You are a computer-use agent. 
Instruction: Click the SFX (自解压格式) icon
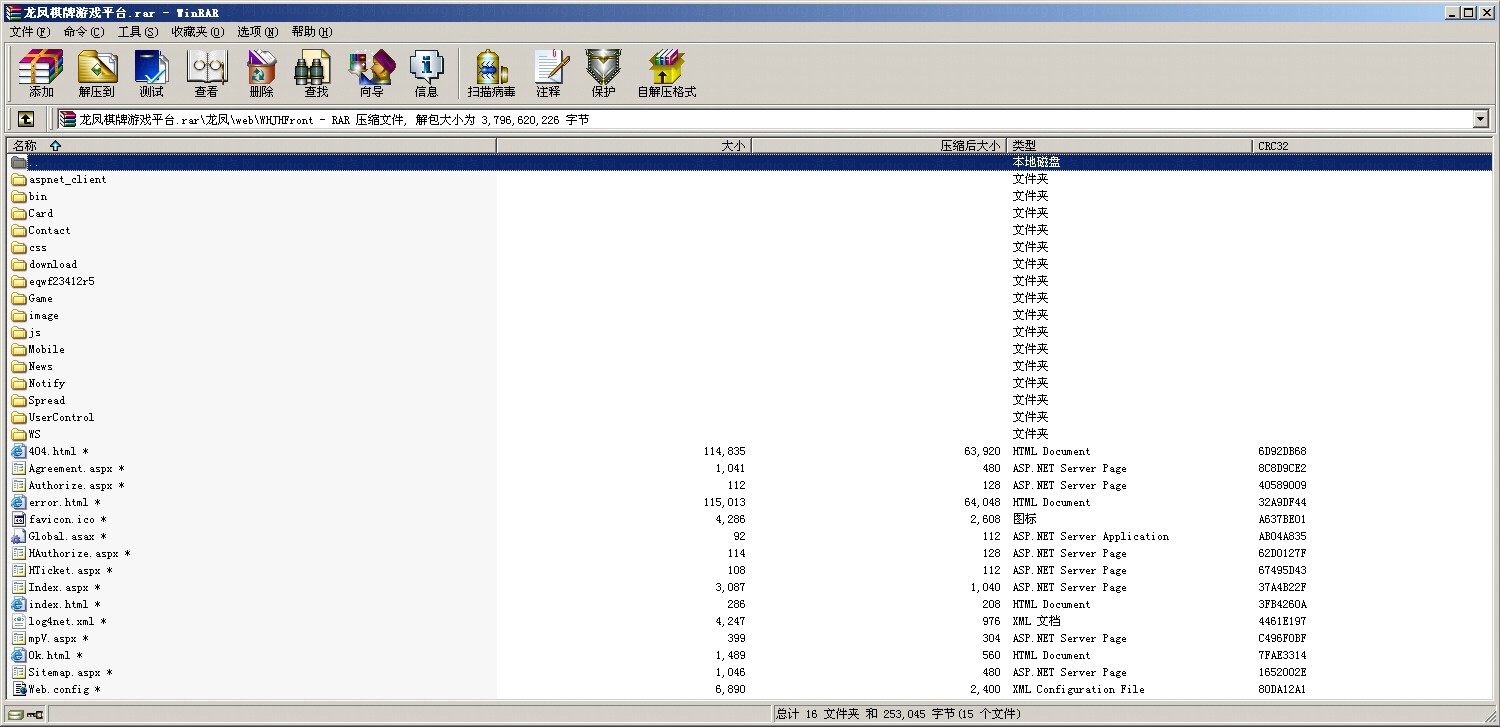tap(666, 73)
